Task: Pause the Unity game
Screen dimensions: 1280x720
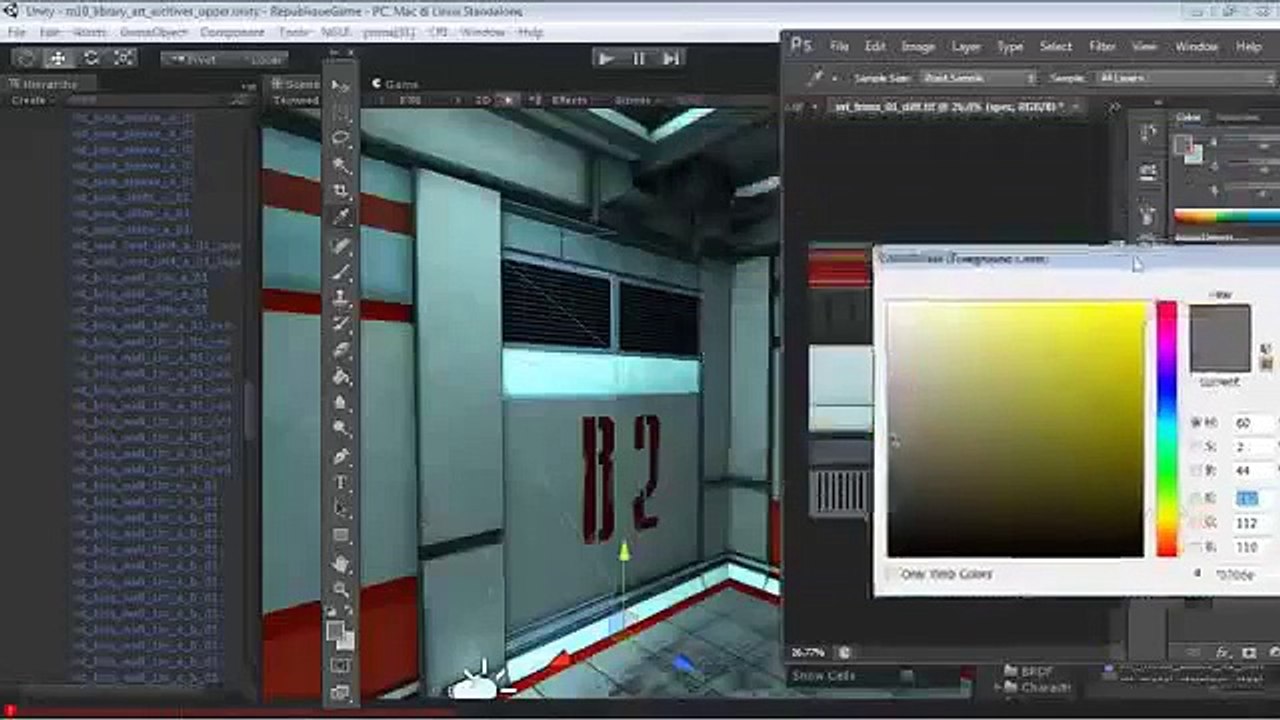Action: 639,59
